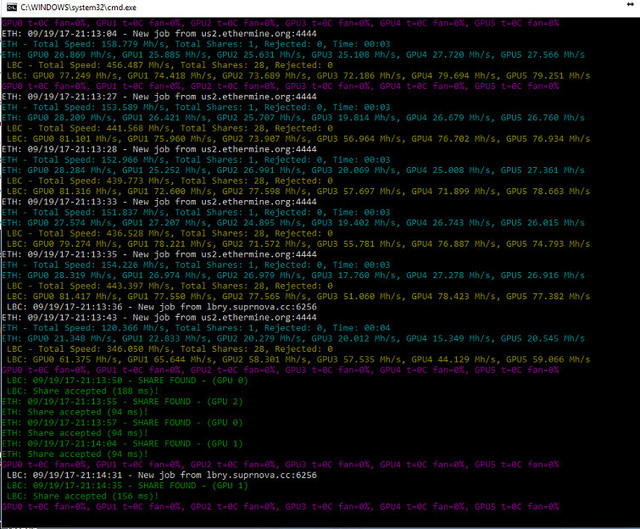Select ETH 21:14:04 SHARE FOUND (GPU 1) line
640x529 pixels.
pyautogui.click(x=122, y=444)
